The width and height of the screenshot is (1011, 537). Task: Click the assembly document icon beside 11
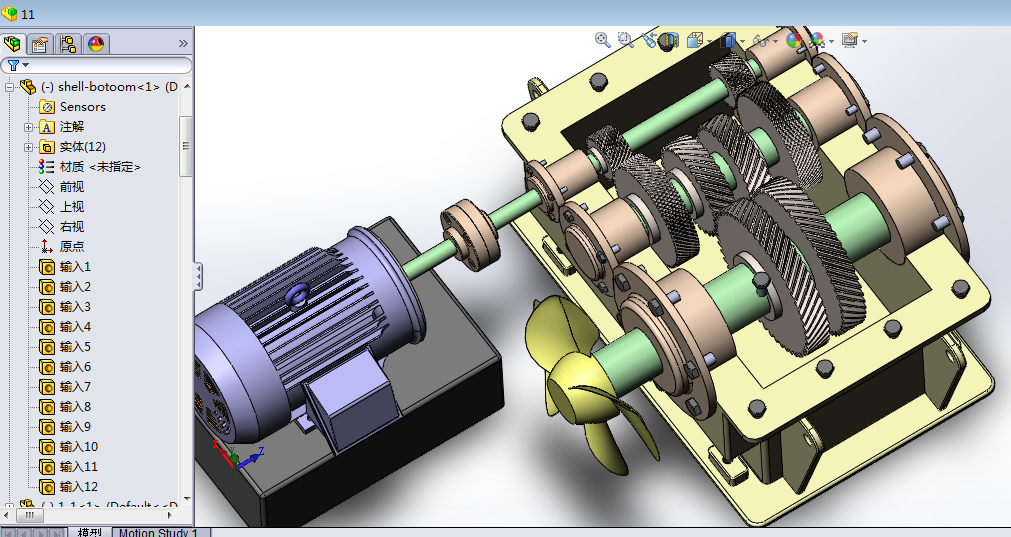point(10,14)
